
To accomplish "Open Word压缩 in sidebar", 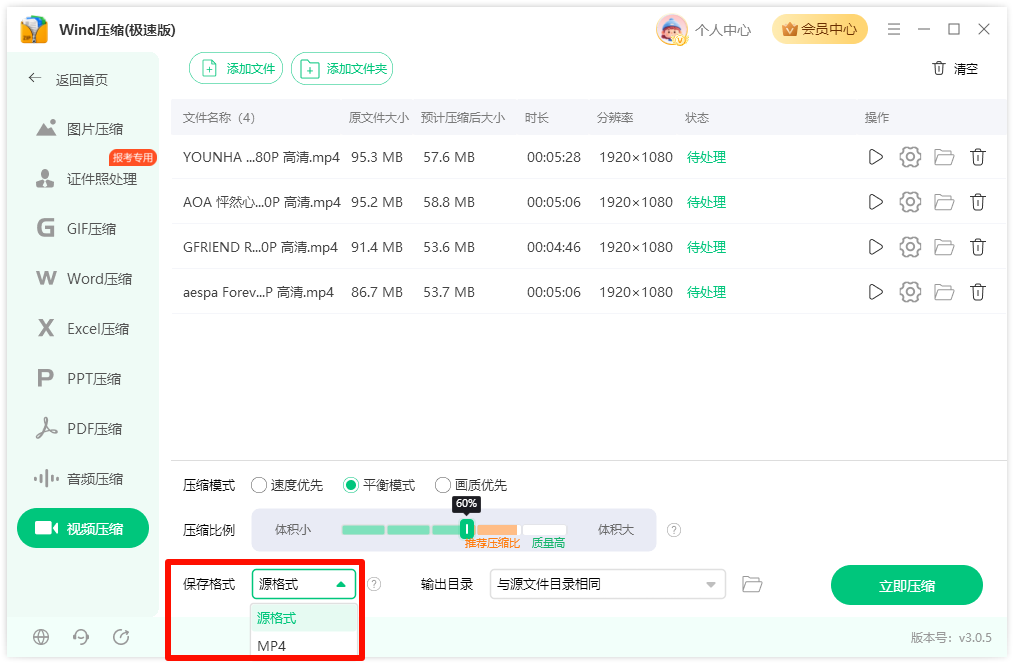I will pyautogui.click(x=84, y=279).
